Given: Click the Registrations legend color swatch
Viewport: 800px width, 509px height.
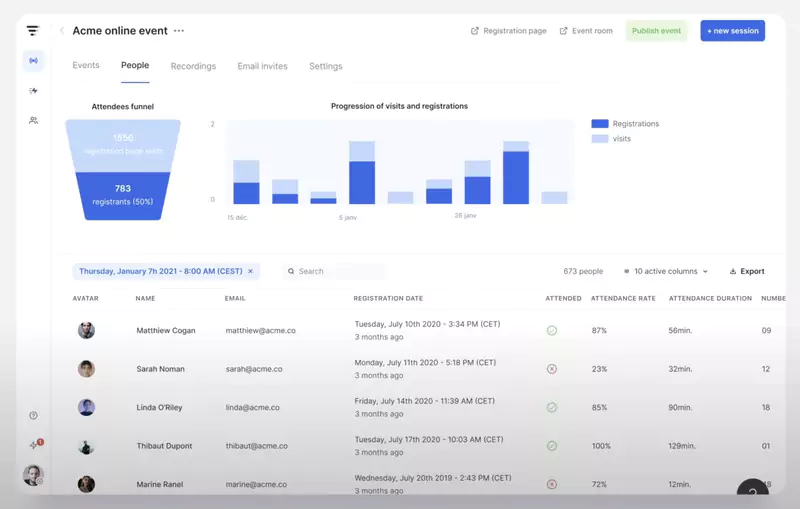Looking at the screenshot, I should click(599, 123).
